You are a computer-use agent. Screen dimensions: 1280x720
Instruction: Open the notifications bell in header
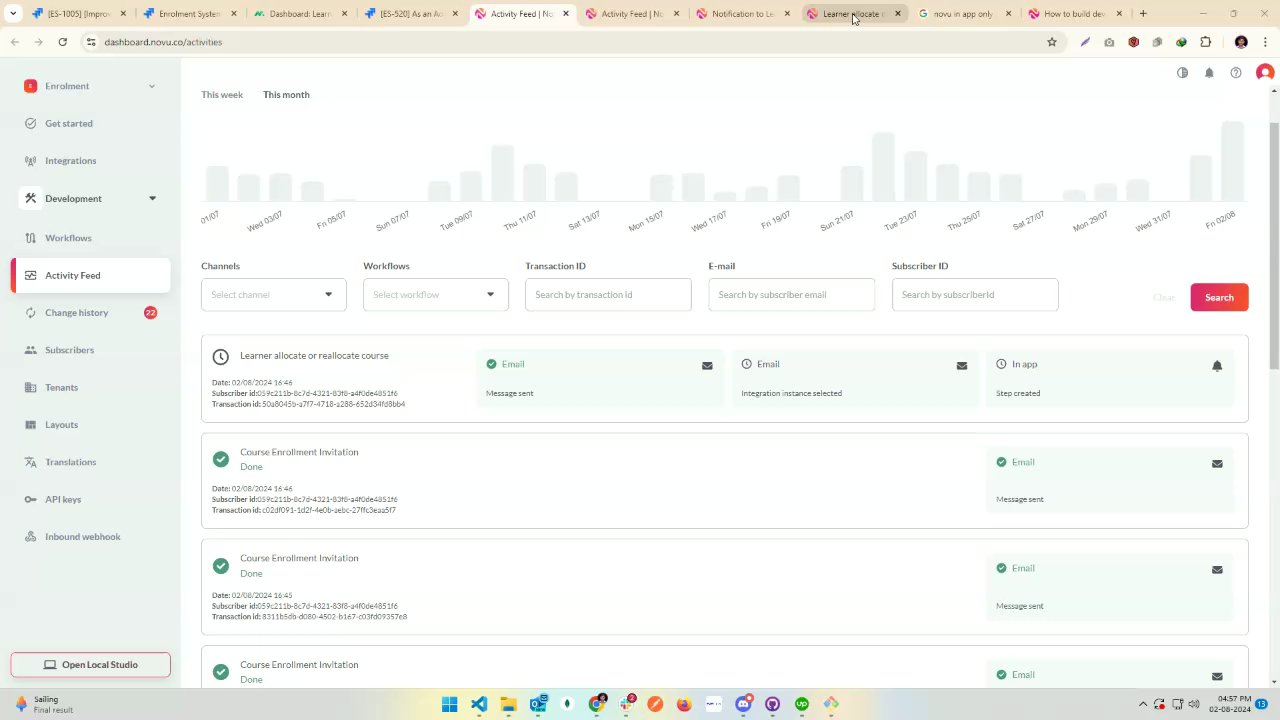click(x=1209, y=73)
